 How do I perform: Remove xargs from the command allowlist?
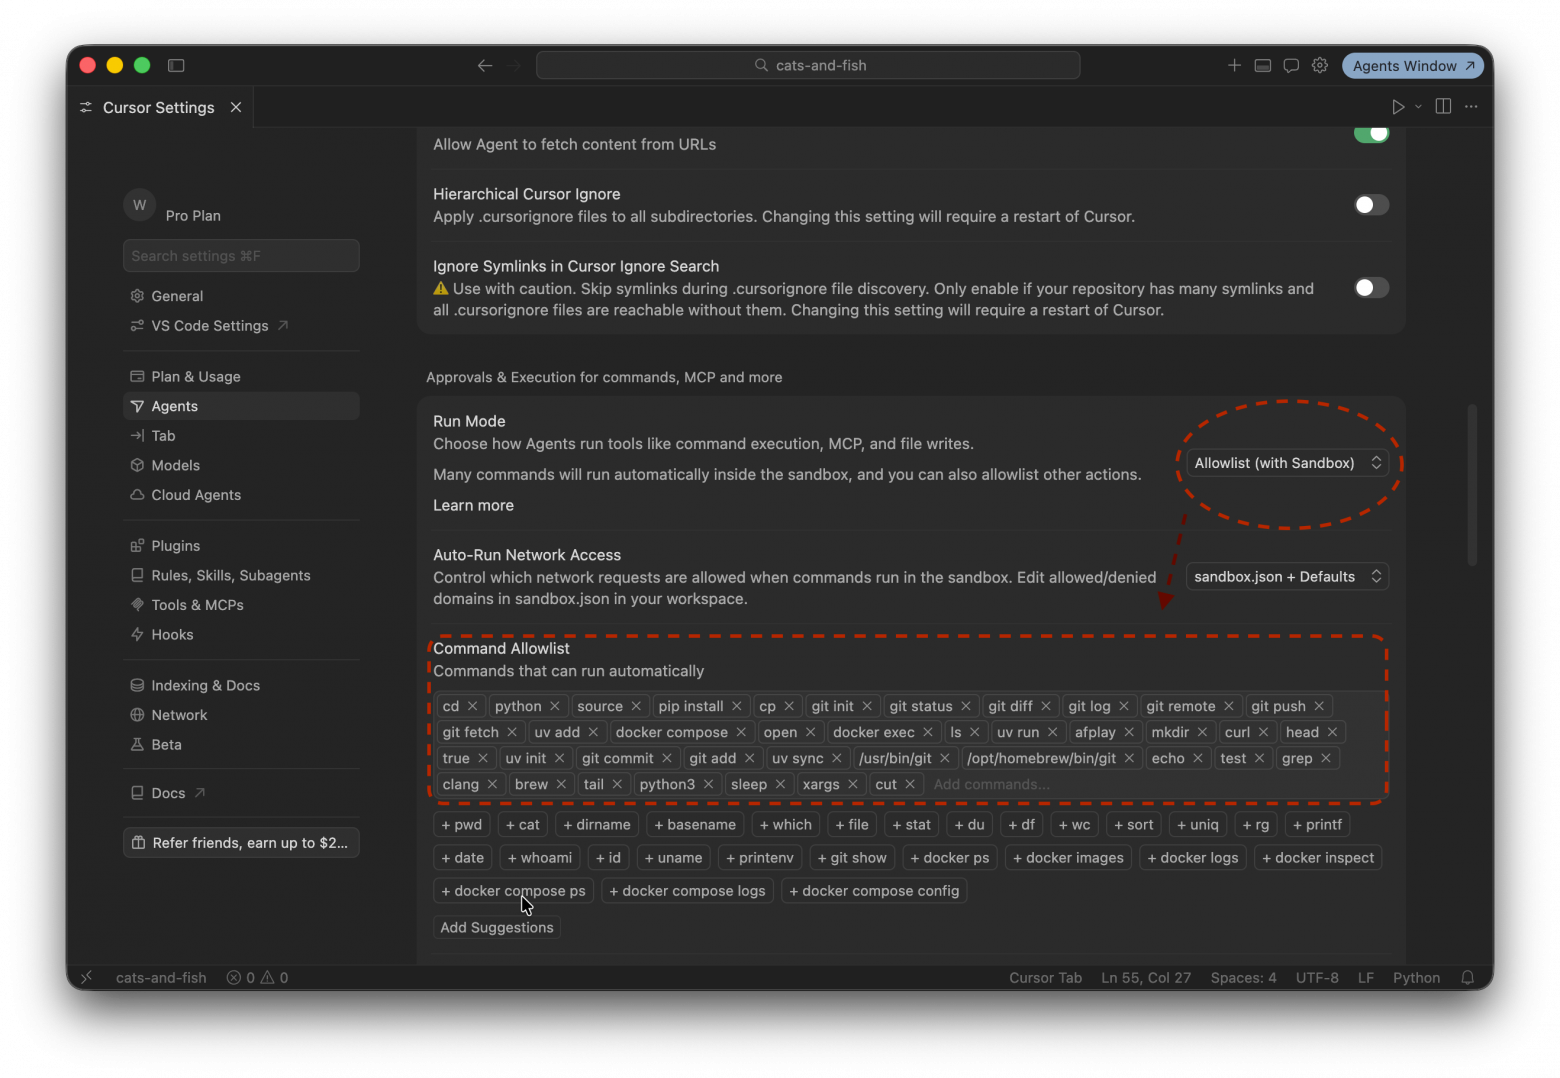tap(853, 784)
